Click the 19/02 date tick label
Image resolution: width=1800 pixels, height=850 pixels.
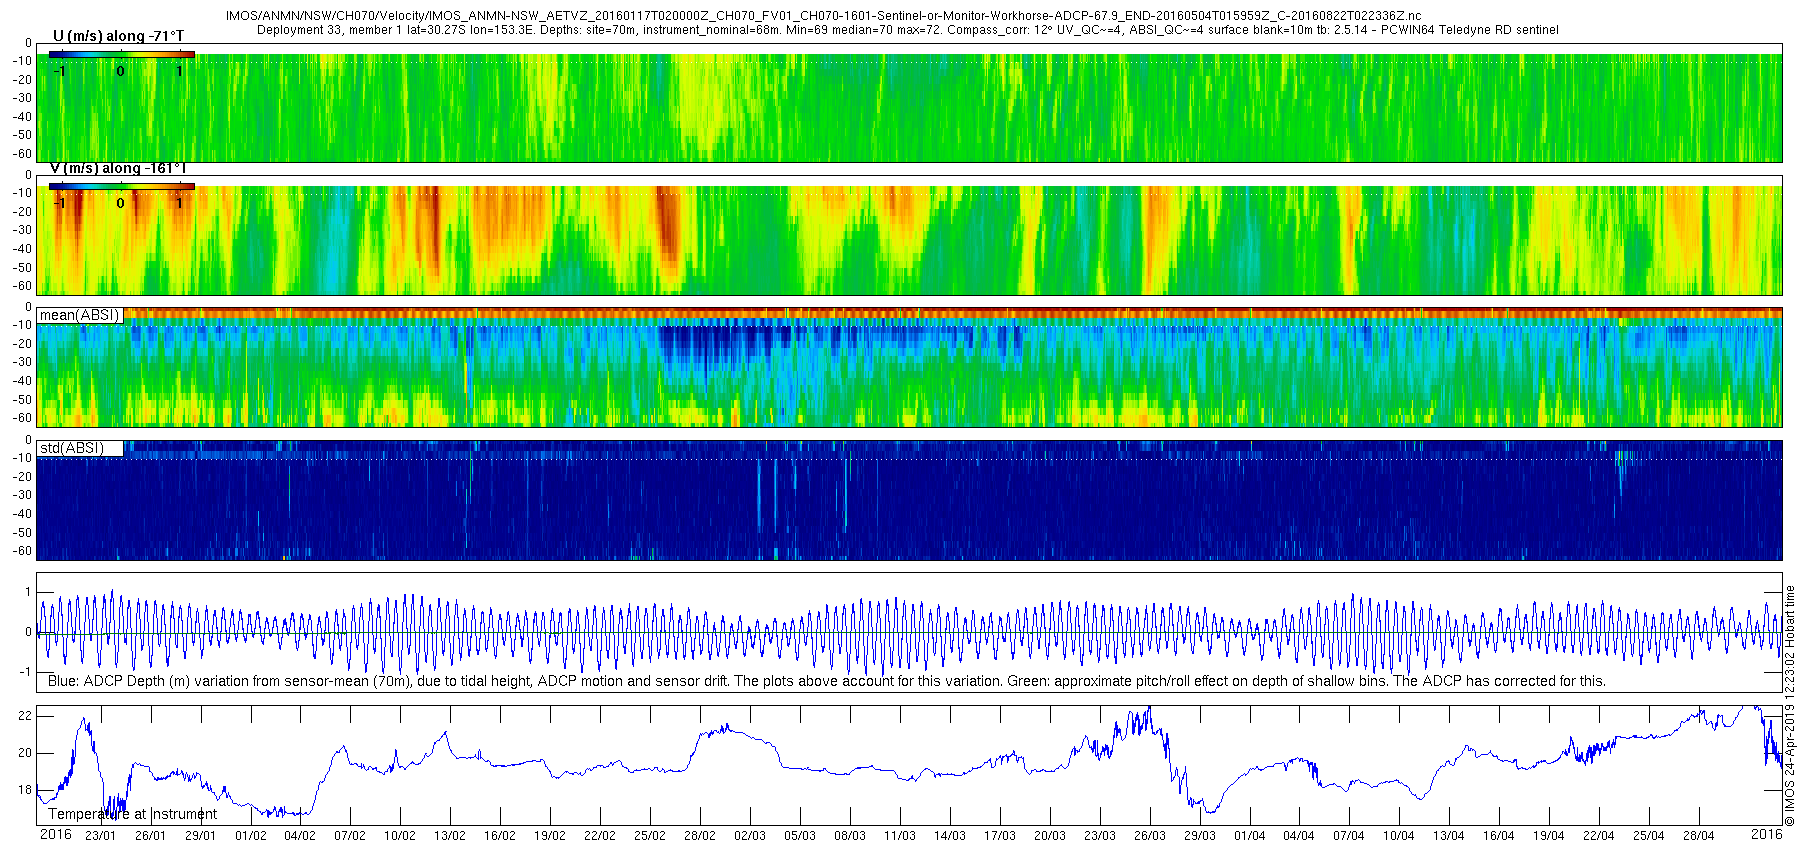[550, 836]
